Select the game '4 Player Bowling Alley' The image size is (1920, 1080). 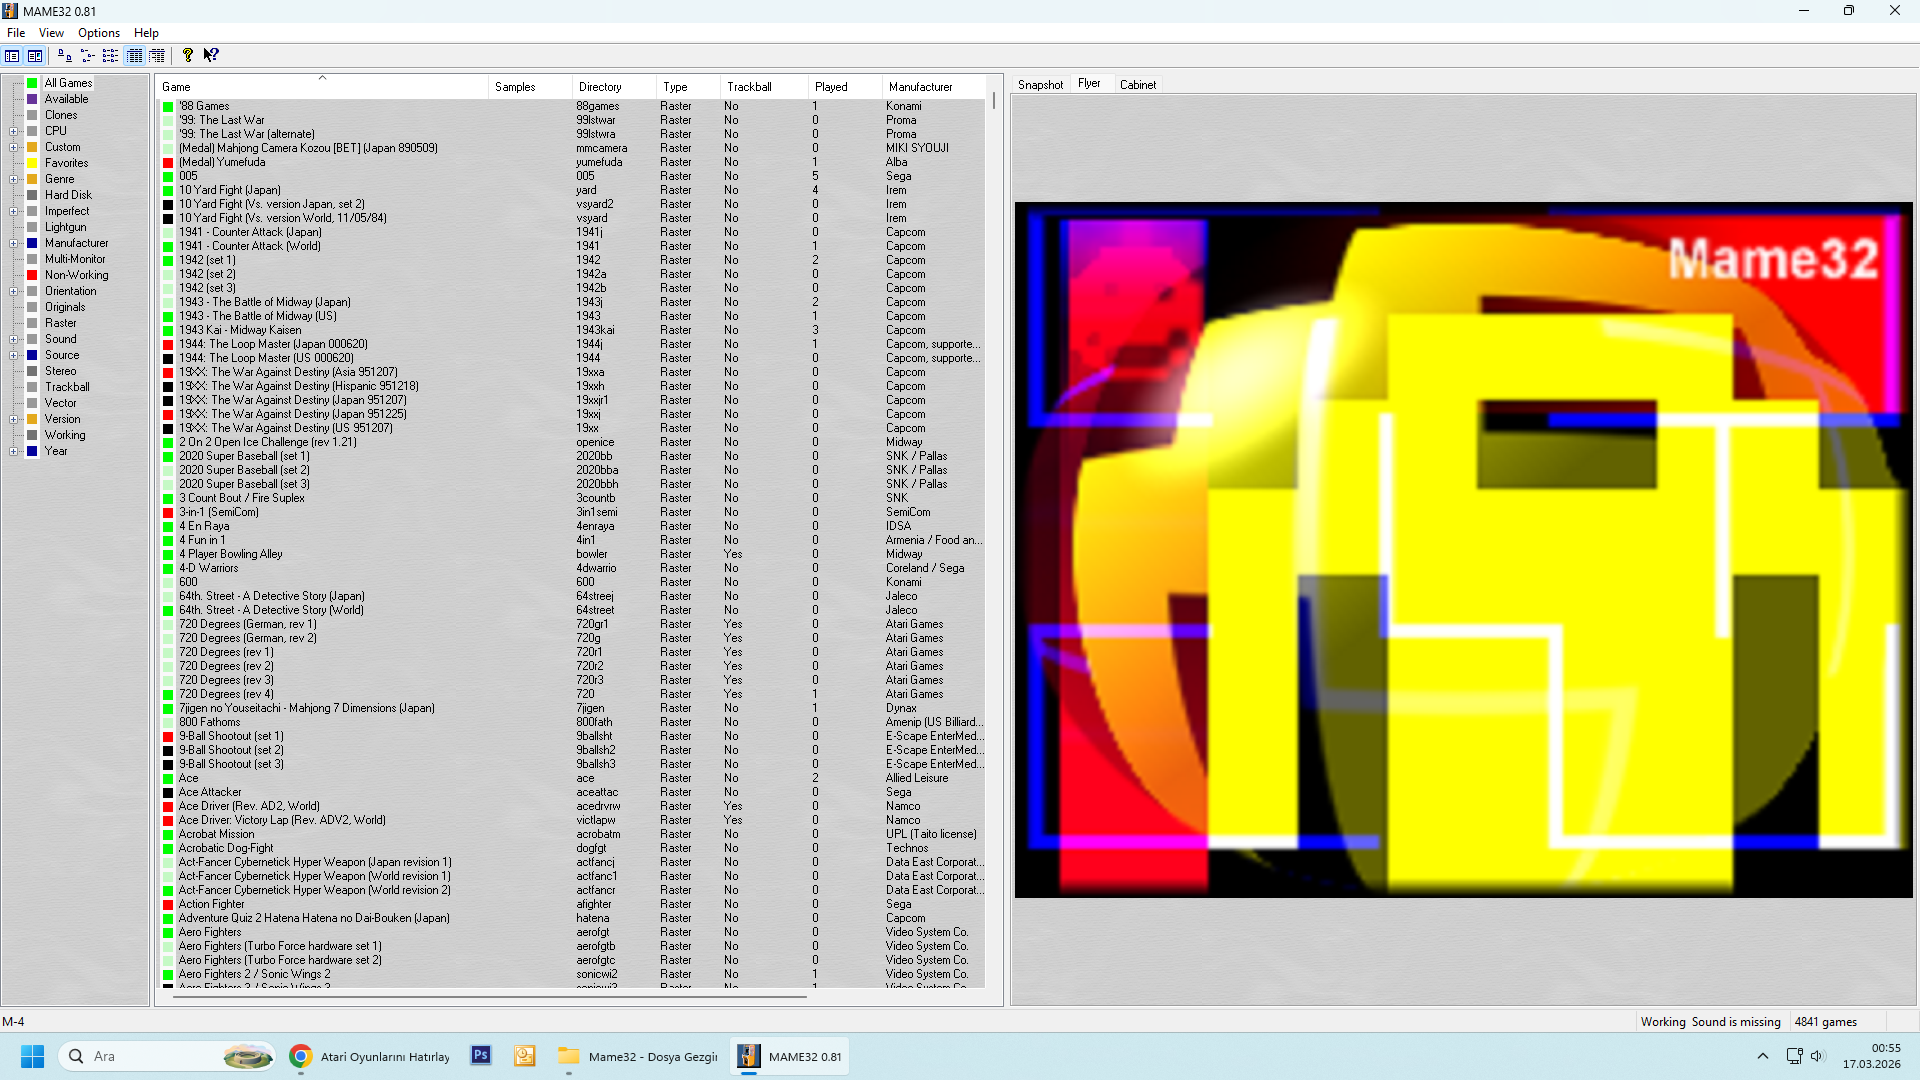tap(231, 554)
